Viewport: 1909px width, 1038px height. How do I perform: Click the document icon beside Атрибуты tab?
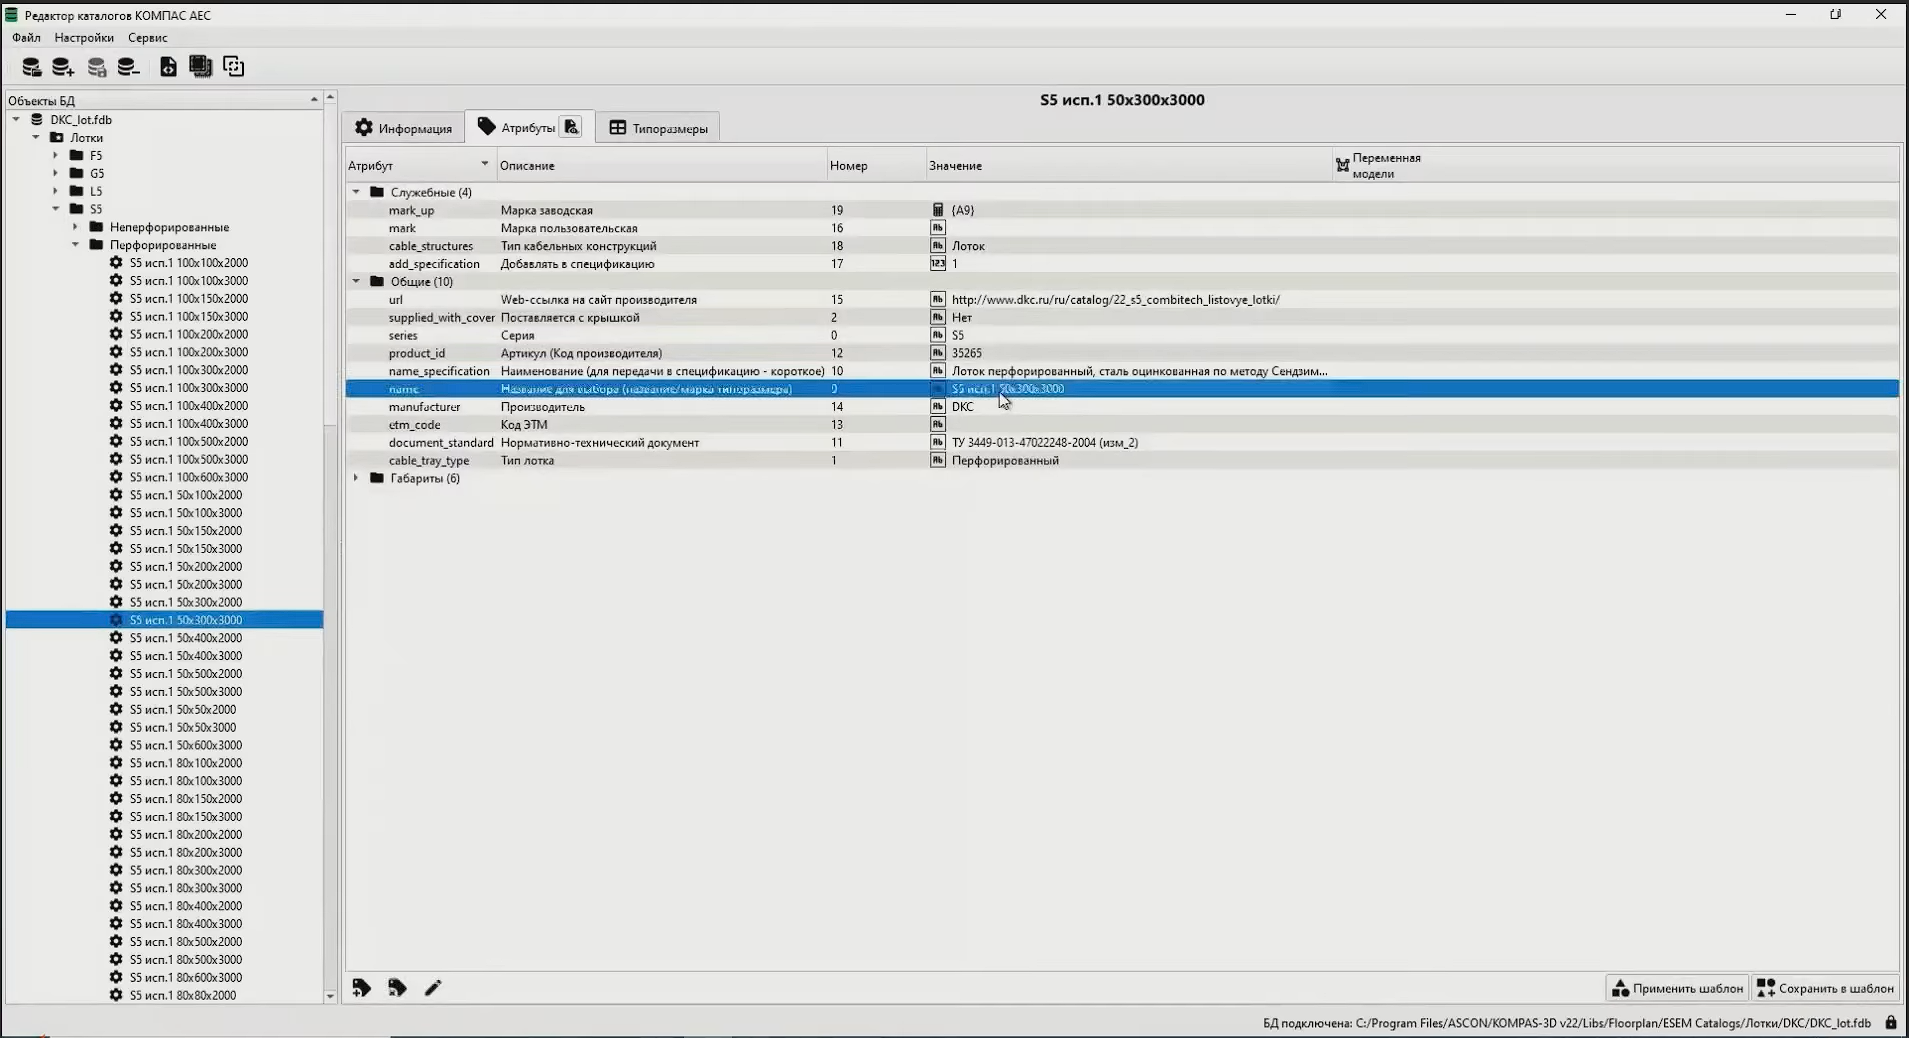[571, 127]
